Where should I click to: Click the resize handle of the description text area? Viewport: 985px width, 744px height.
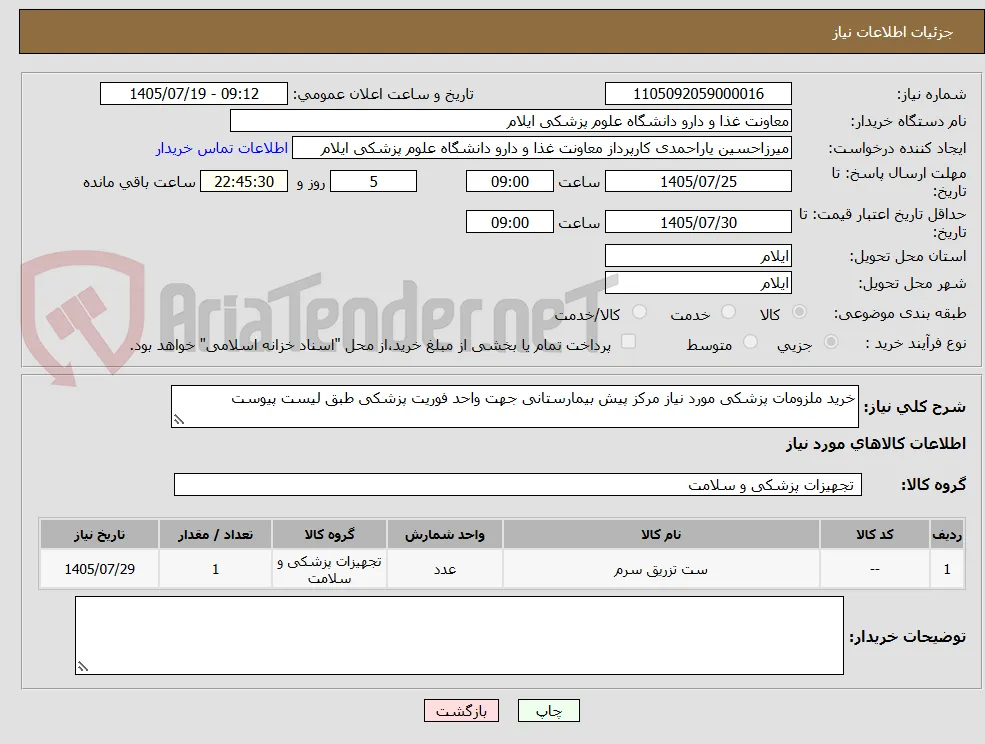pyautogui.click(x=179, y=420)
